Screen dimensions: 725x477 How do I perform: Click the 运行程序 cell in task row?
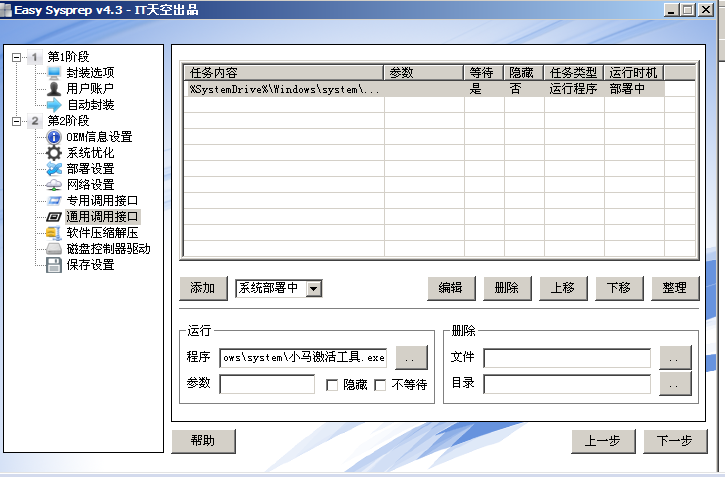click(574, 89)
